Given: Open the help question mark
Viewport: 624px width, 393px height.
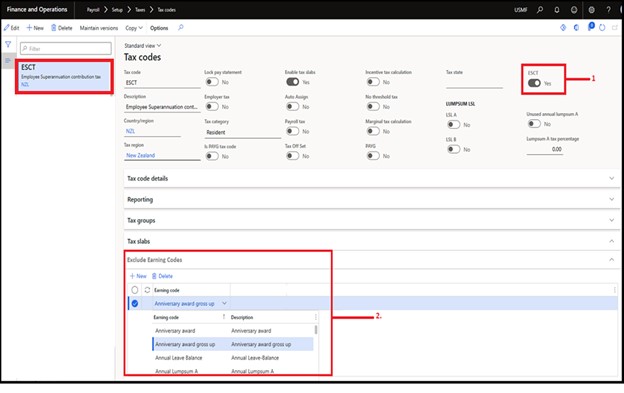Looking at the screenshot, I should pyautogui.click(x=608, y=10).
